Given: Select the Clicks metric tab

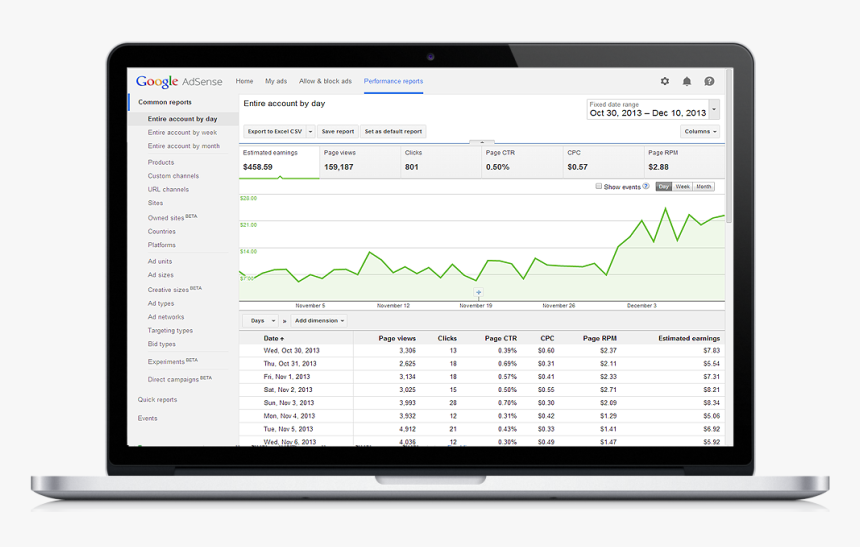Looking at the screenshot, I should click(441, 161).
